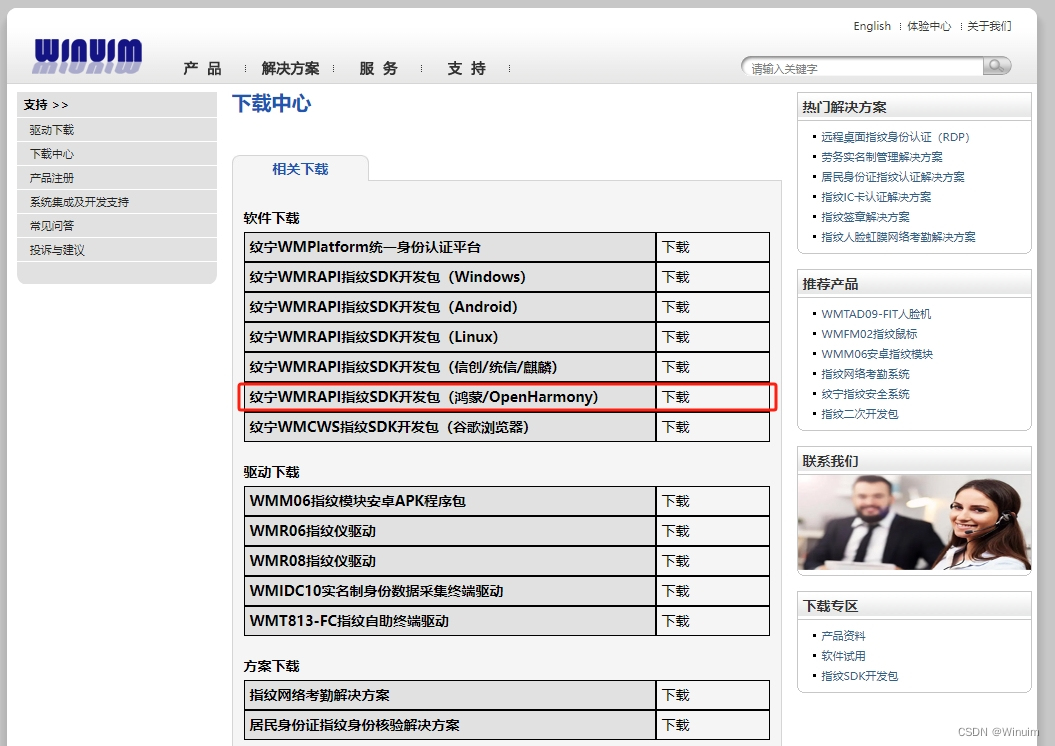Open 居民身份证指纹认证解决方案

pos(893,177)
